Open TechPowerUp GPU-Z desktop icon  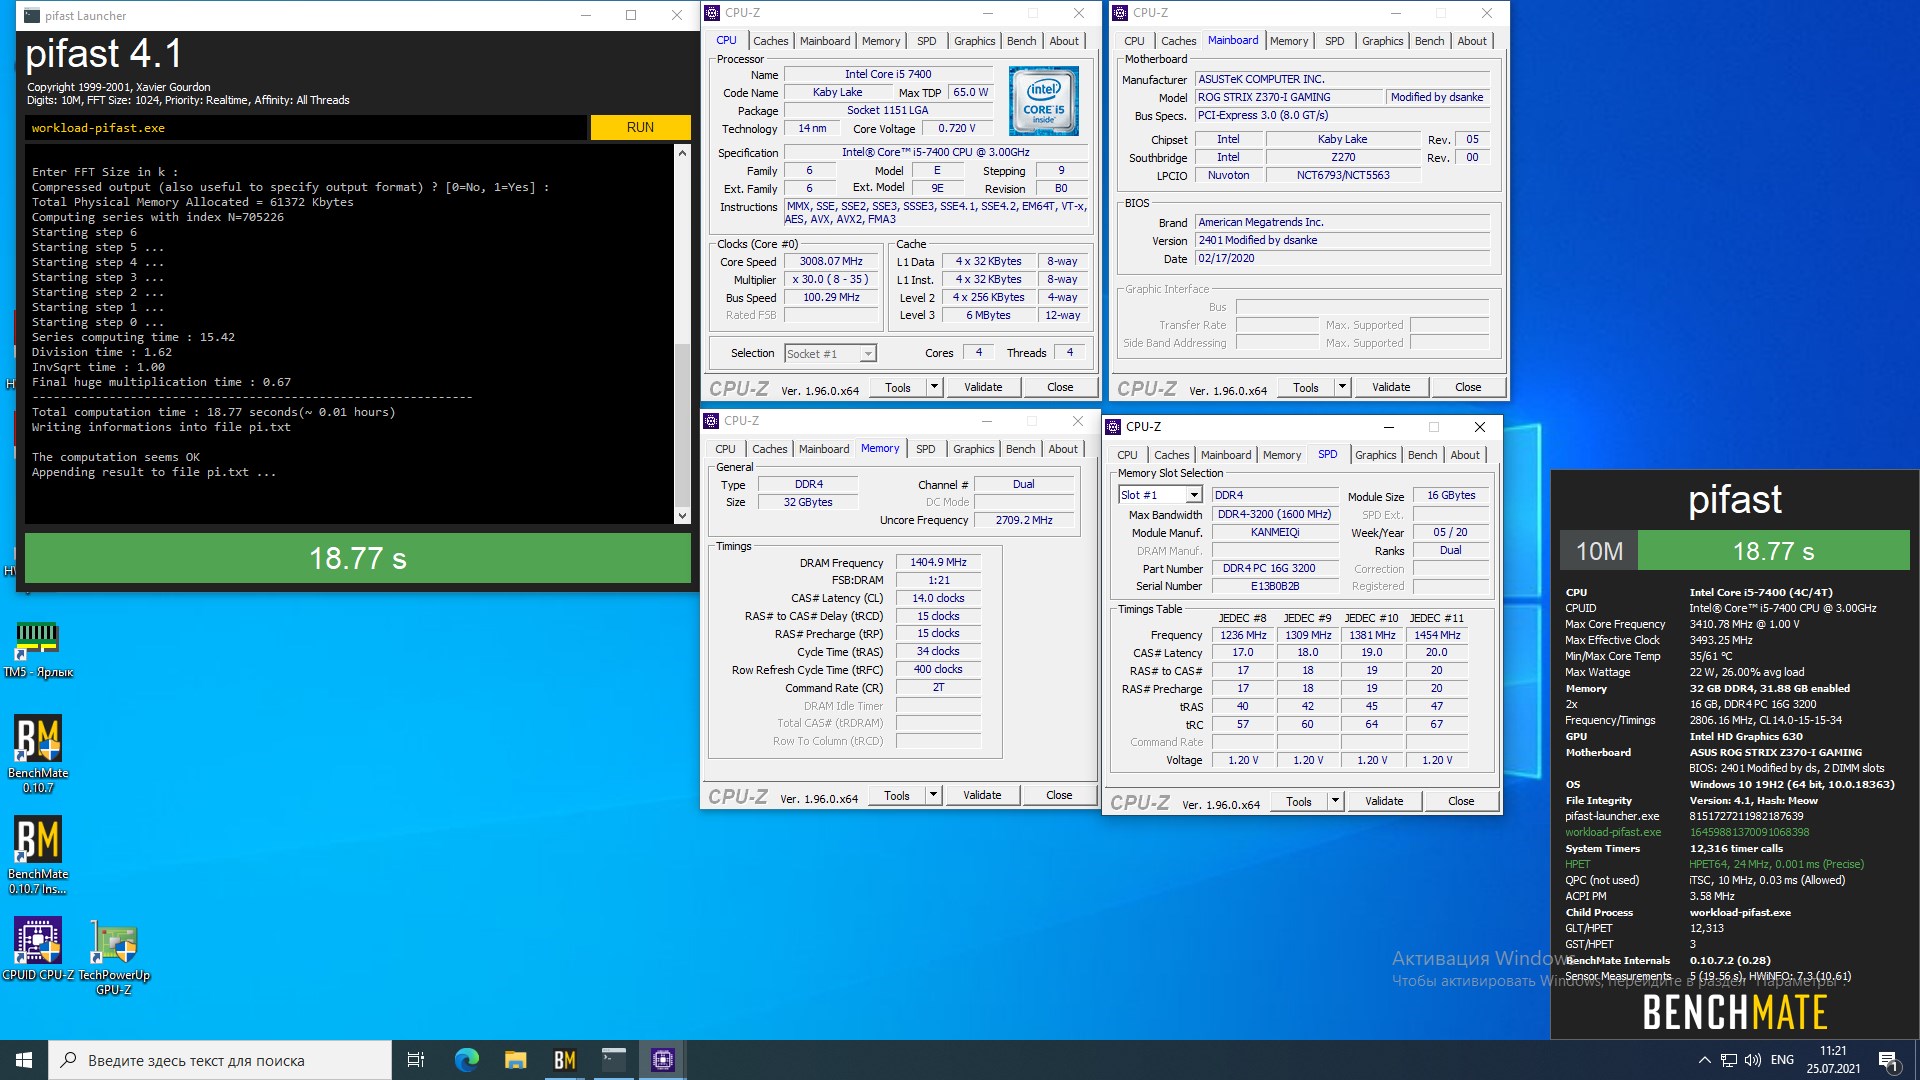(114, 957)
